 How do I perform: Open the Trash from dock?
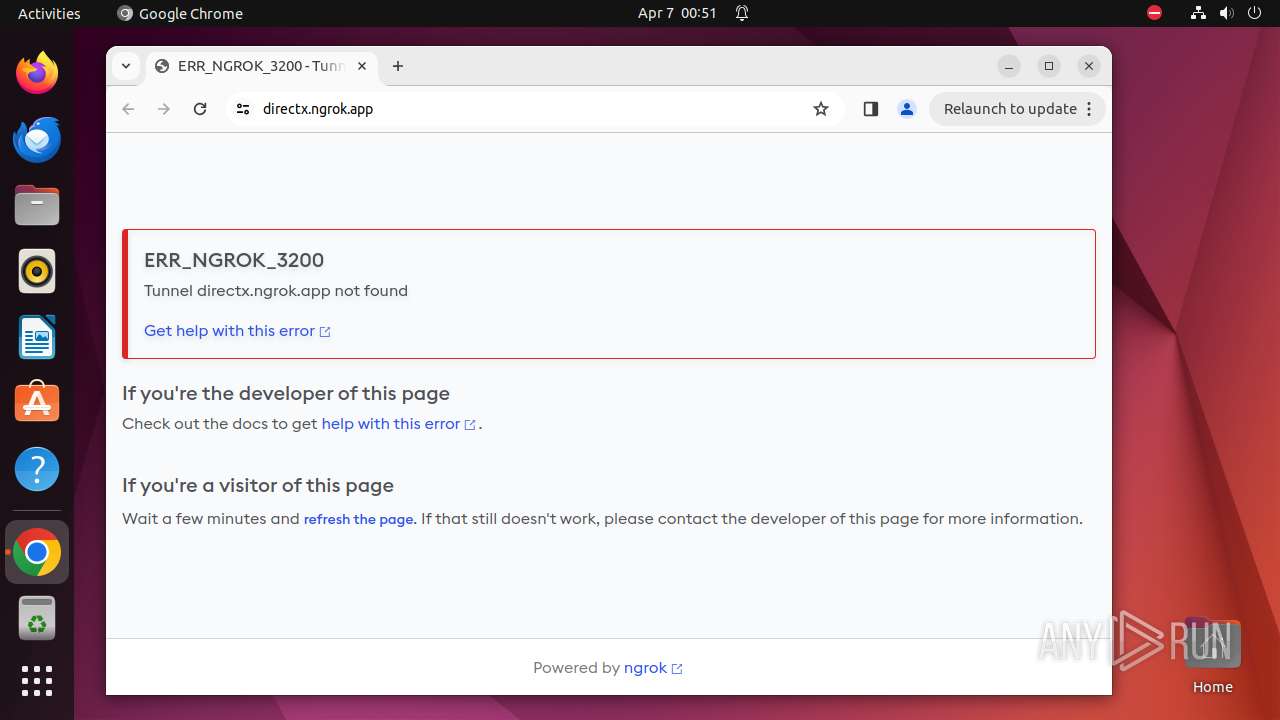click(37, 618)
